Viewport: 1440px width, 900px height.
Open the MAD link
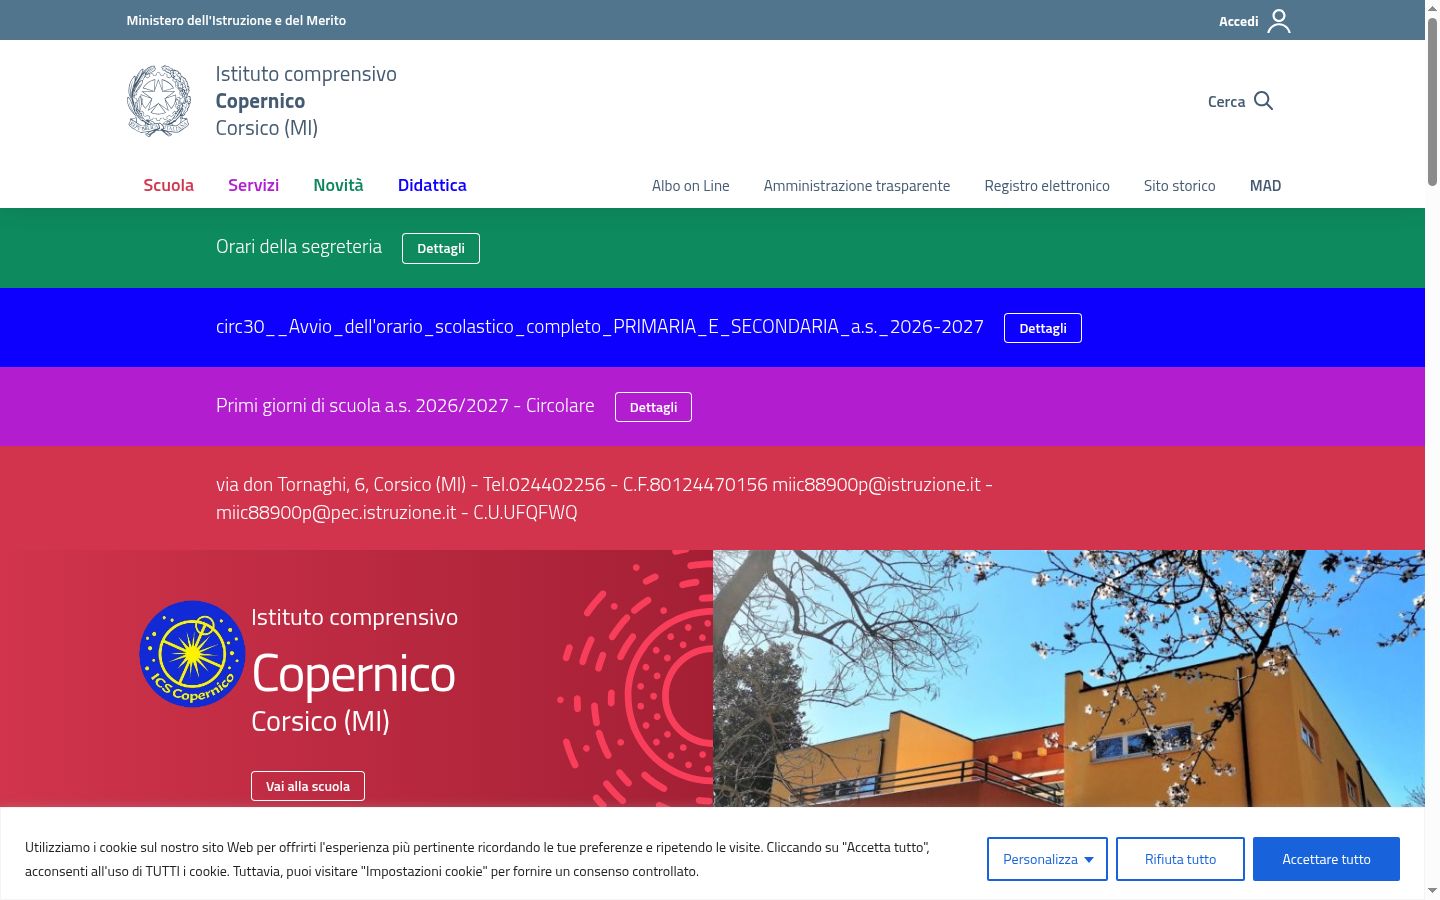[x=1265, y=186]
